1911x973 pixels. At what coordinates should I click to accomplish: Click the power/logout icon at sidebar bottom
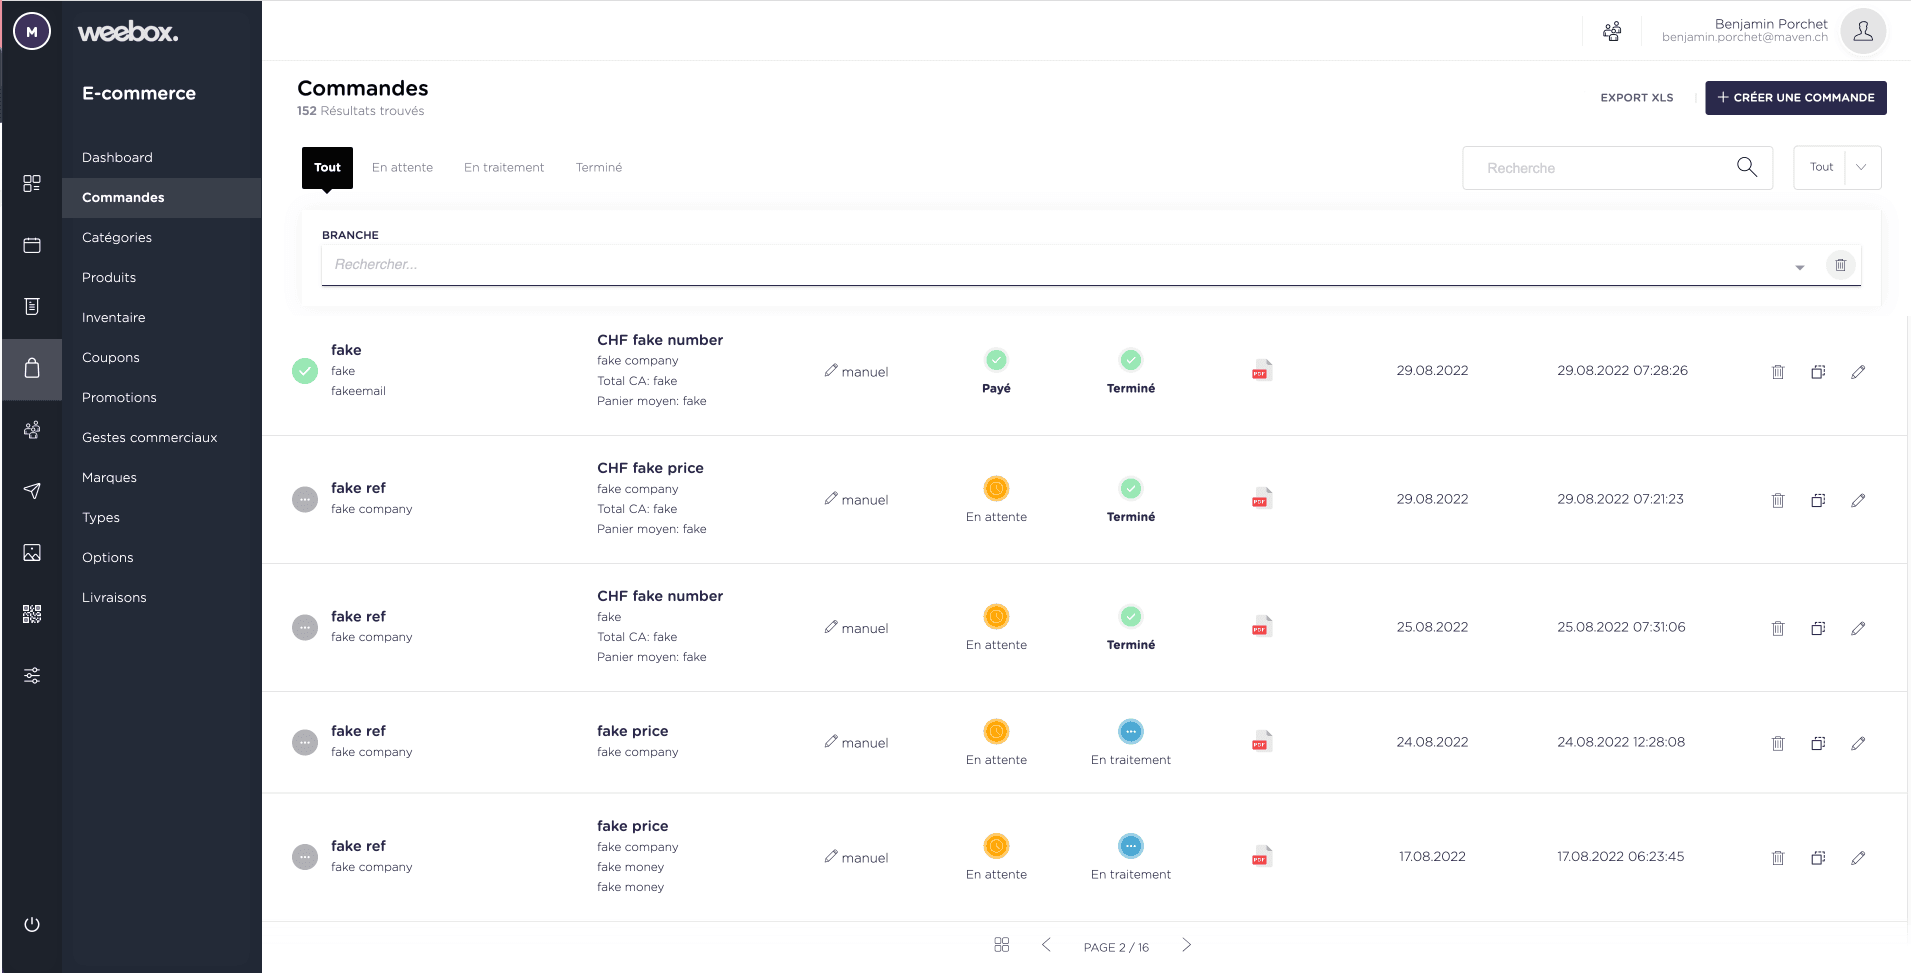[32, 924]
